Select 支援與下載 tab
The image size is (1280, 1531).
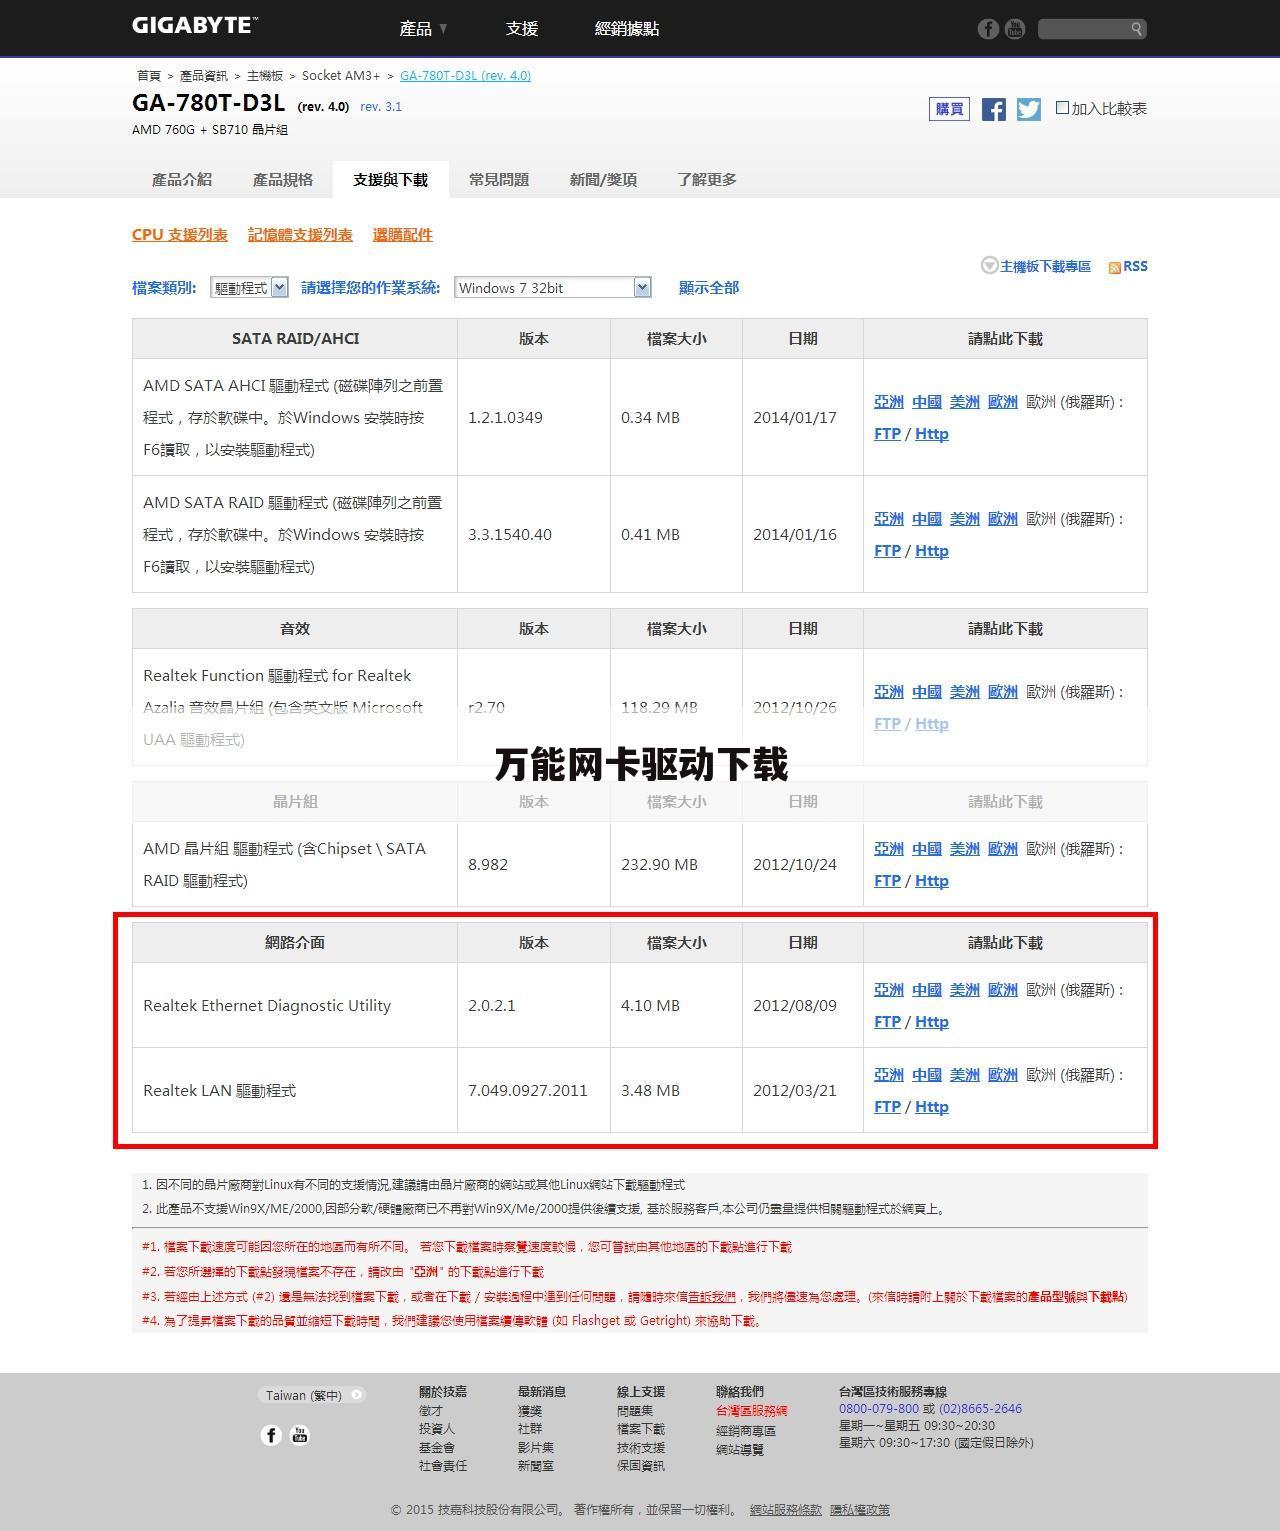pyautogui.click(x=390, y=180)
